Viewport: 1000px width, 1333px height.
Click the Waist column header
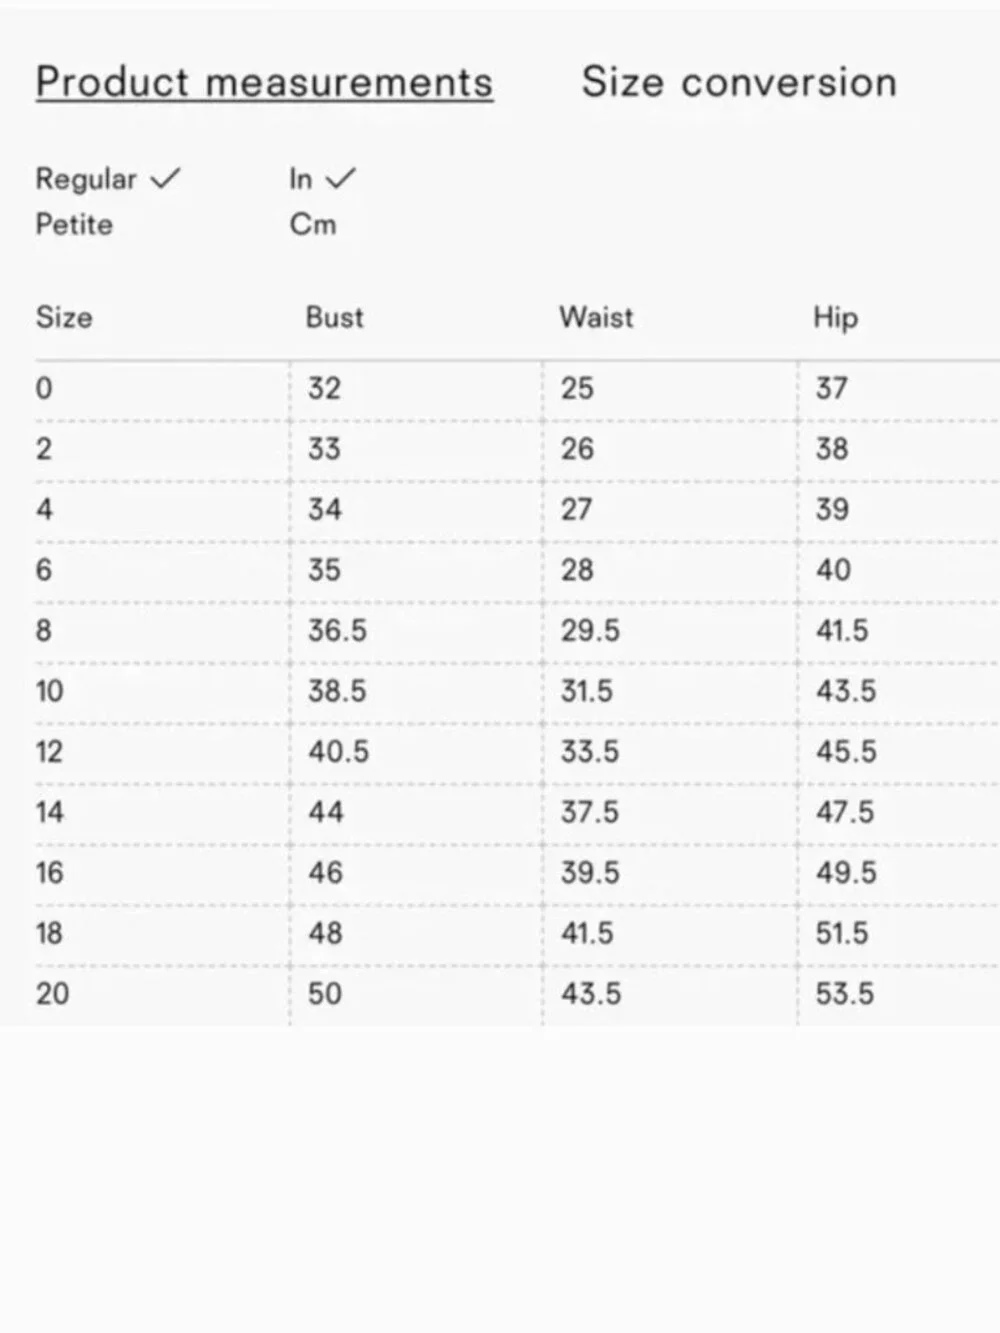tap(596, 317)
